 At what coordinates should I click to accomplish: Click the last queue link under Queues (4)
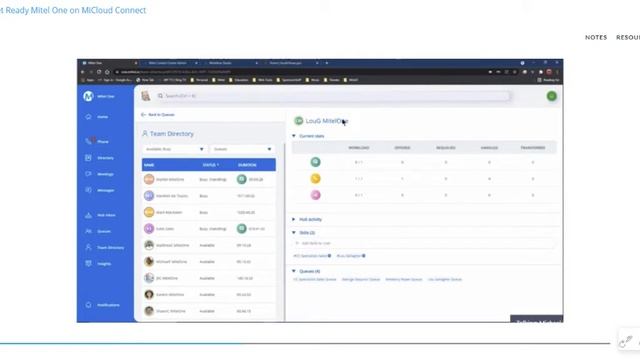coord(445,280)
